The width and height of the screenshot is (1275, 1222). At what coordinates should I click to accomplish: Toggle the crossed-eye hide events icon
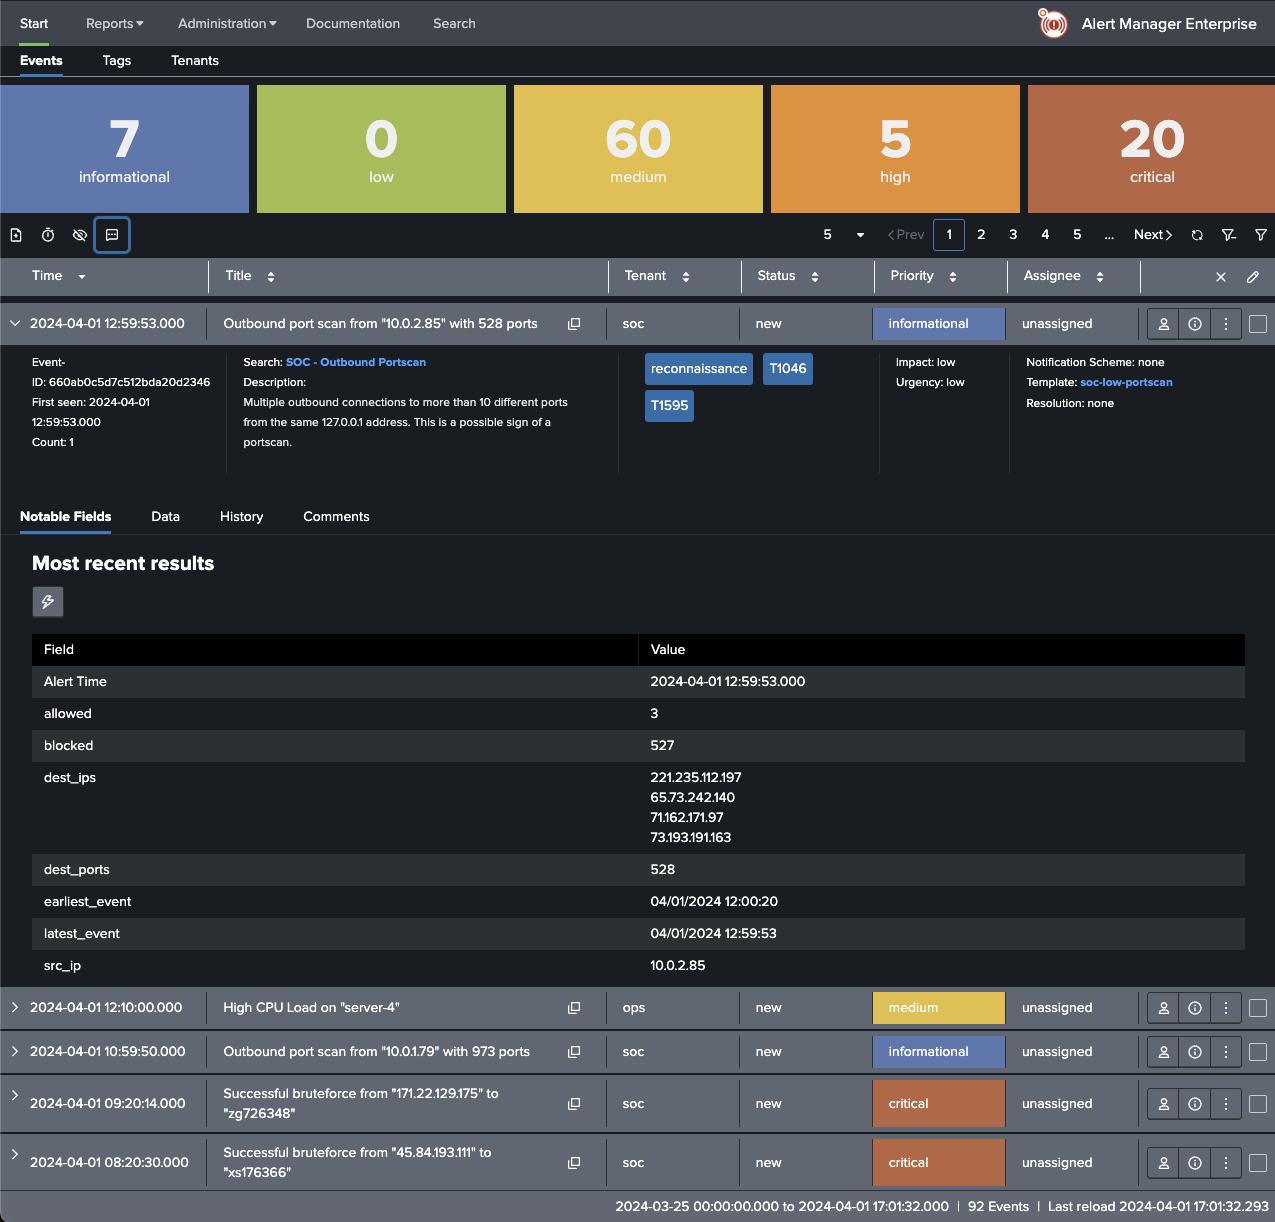pyautogui.click(x=80, y=235)
